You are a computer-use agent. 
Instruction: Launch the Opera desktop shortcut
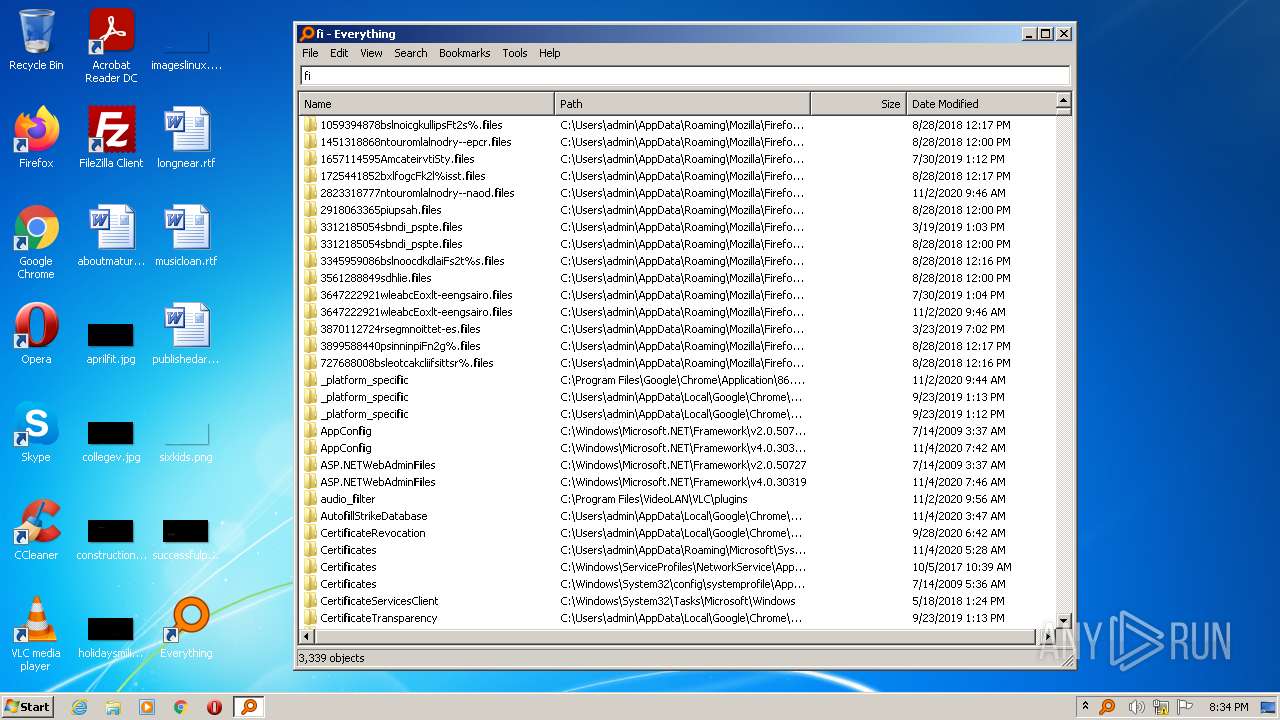click(36, 334)
